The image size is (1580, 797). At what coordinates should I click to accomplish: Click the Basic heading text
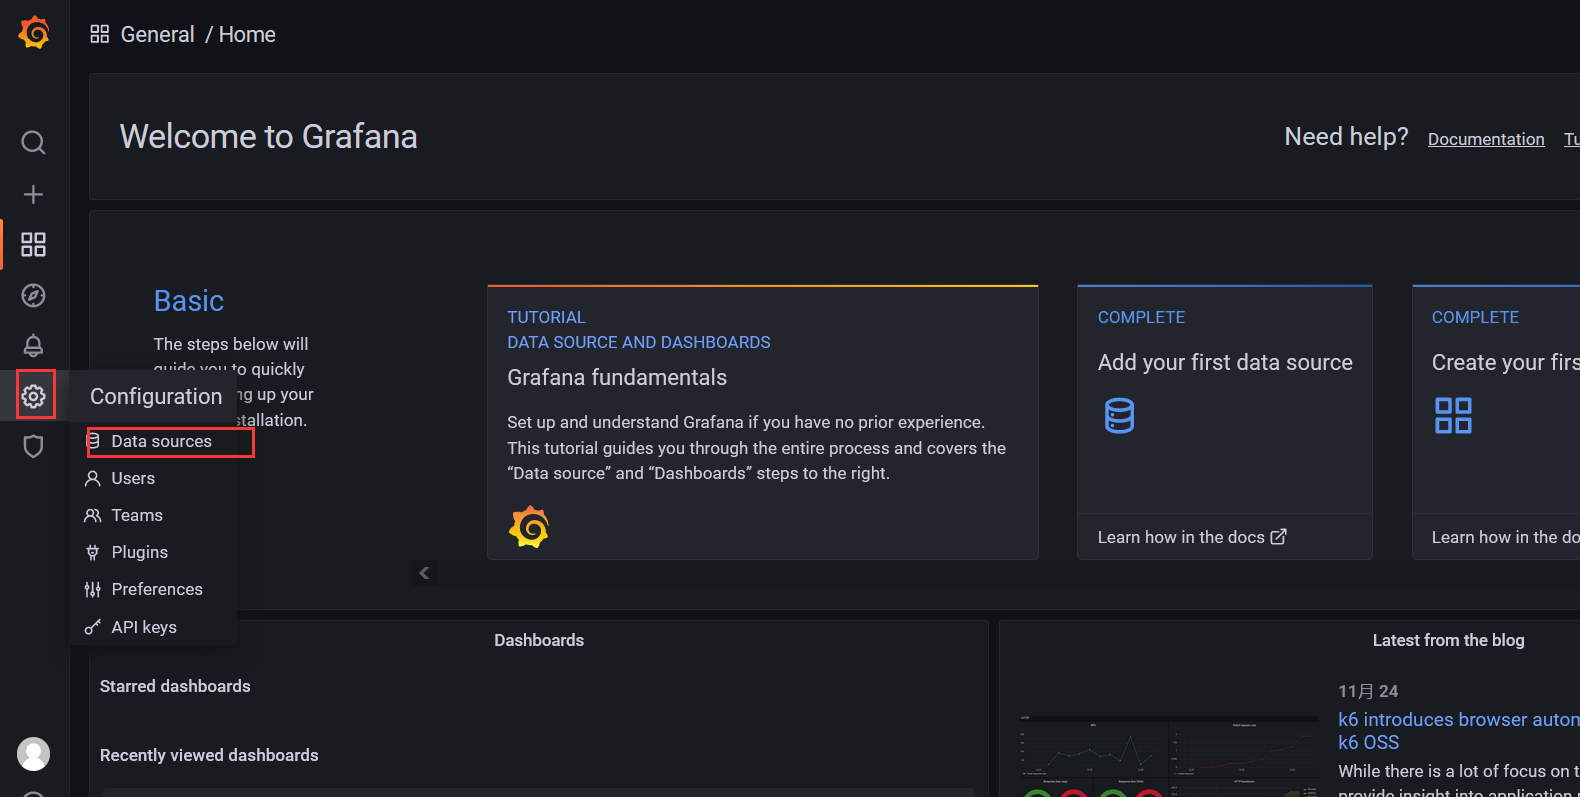(189, 301)
